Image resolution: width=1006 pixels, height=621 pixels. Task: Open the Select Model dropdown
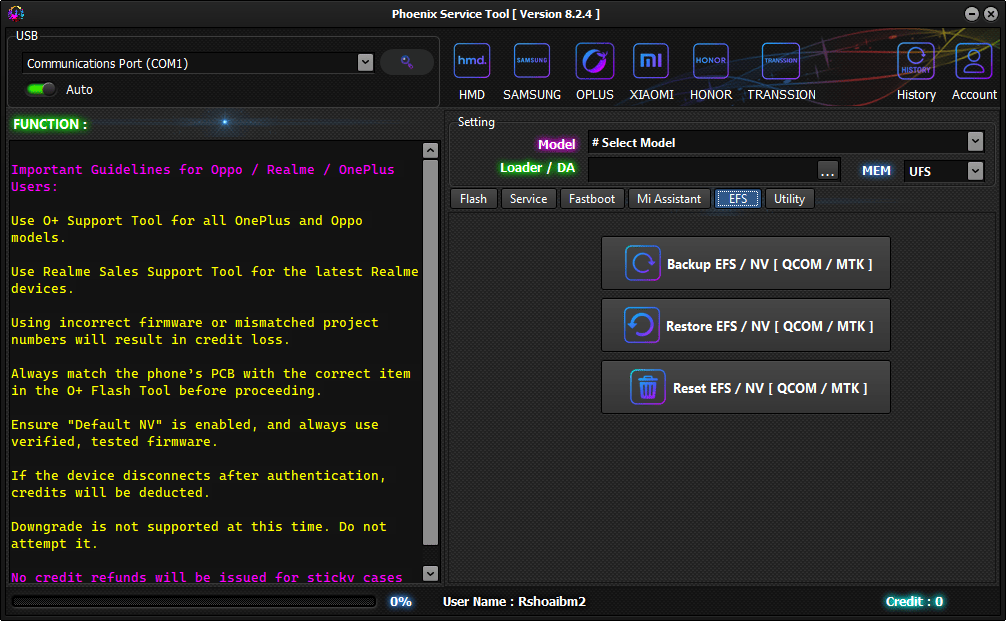click(x=975, y=142)
